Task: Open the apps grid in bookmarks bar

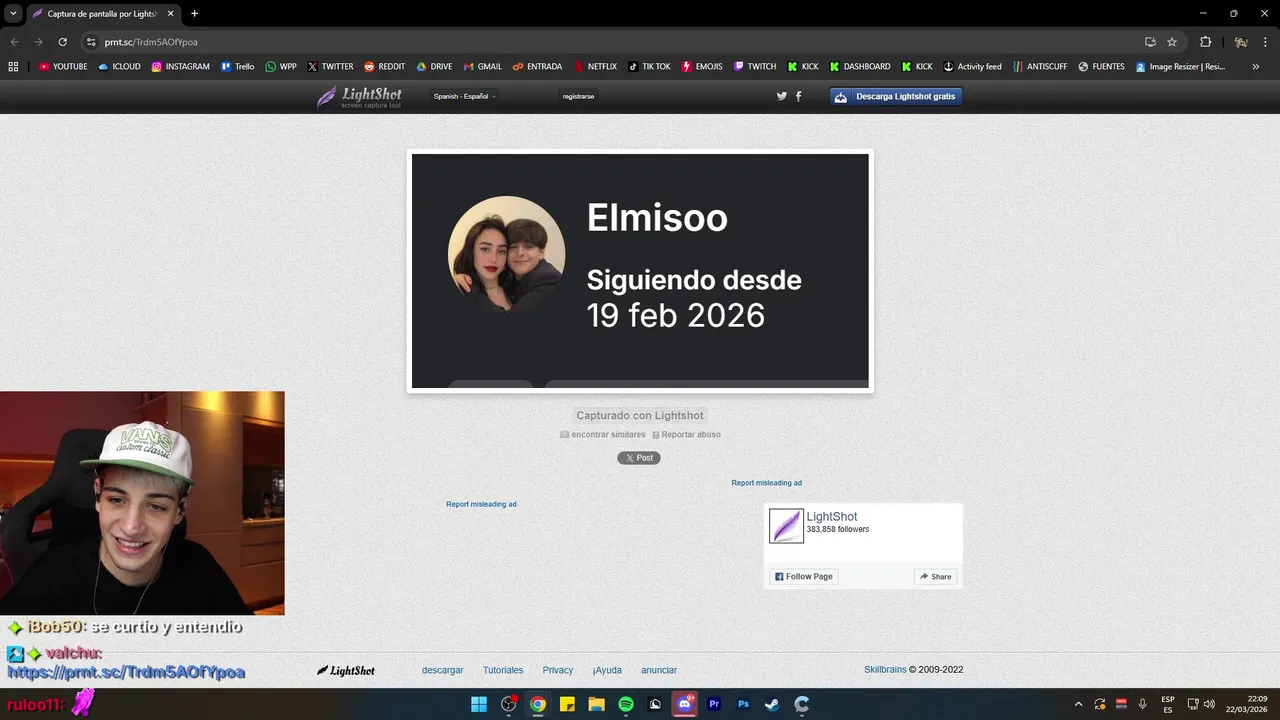Action: click(x=13, y=67)
